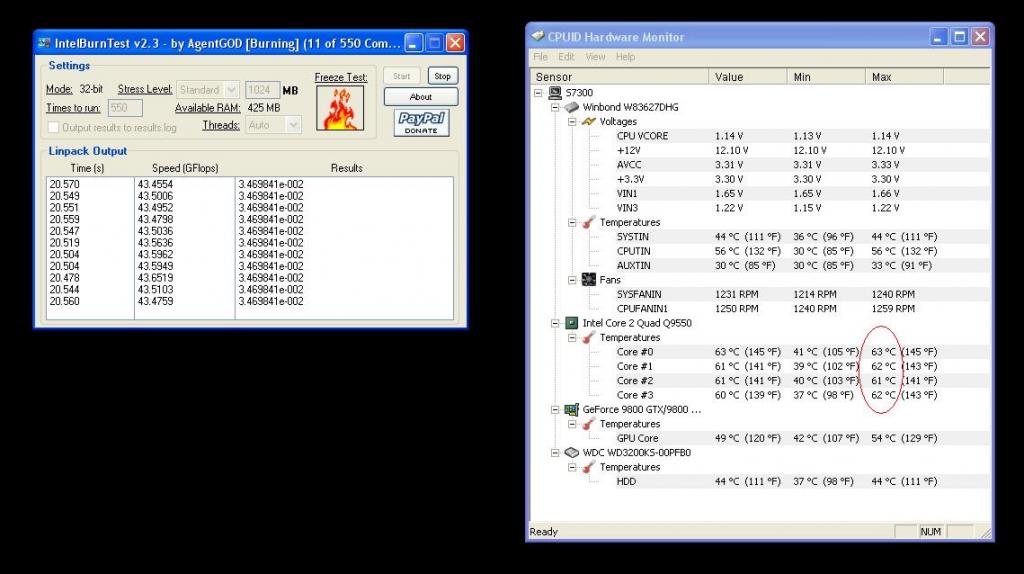Click the Winbond Temperatures thermometer icon

(x=588, y=222)
